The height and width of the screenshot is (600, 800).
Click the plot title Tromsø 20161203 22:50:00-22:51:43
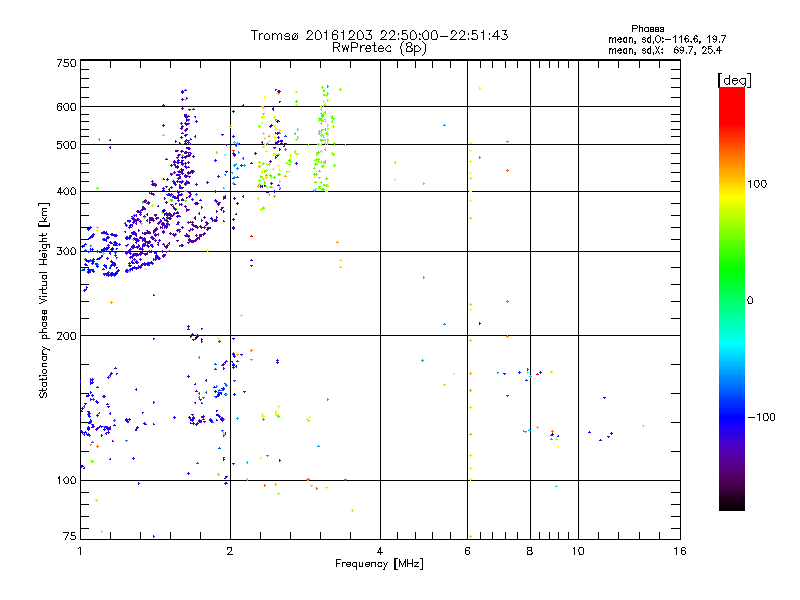tap(379, 35)
